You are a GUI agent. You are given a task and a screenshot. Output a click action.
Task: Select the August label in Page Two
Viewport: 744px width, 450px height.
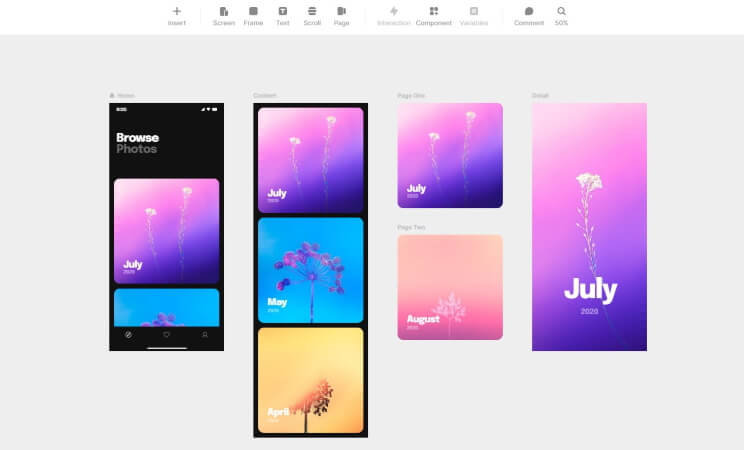pyautogui.click(x=423, y=319)
